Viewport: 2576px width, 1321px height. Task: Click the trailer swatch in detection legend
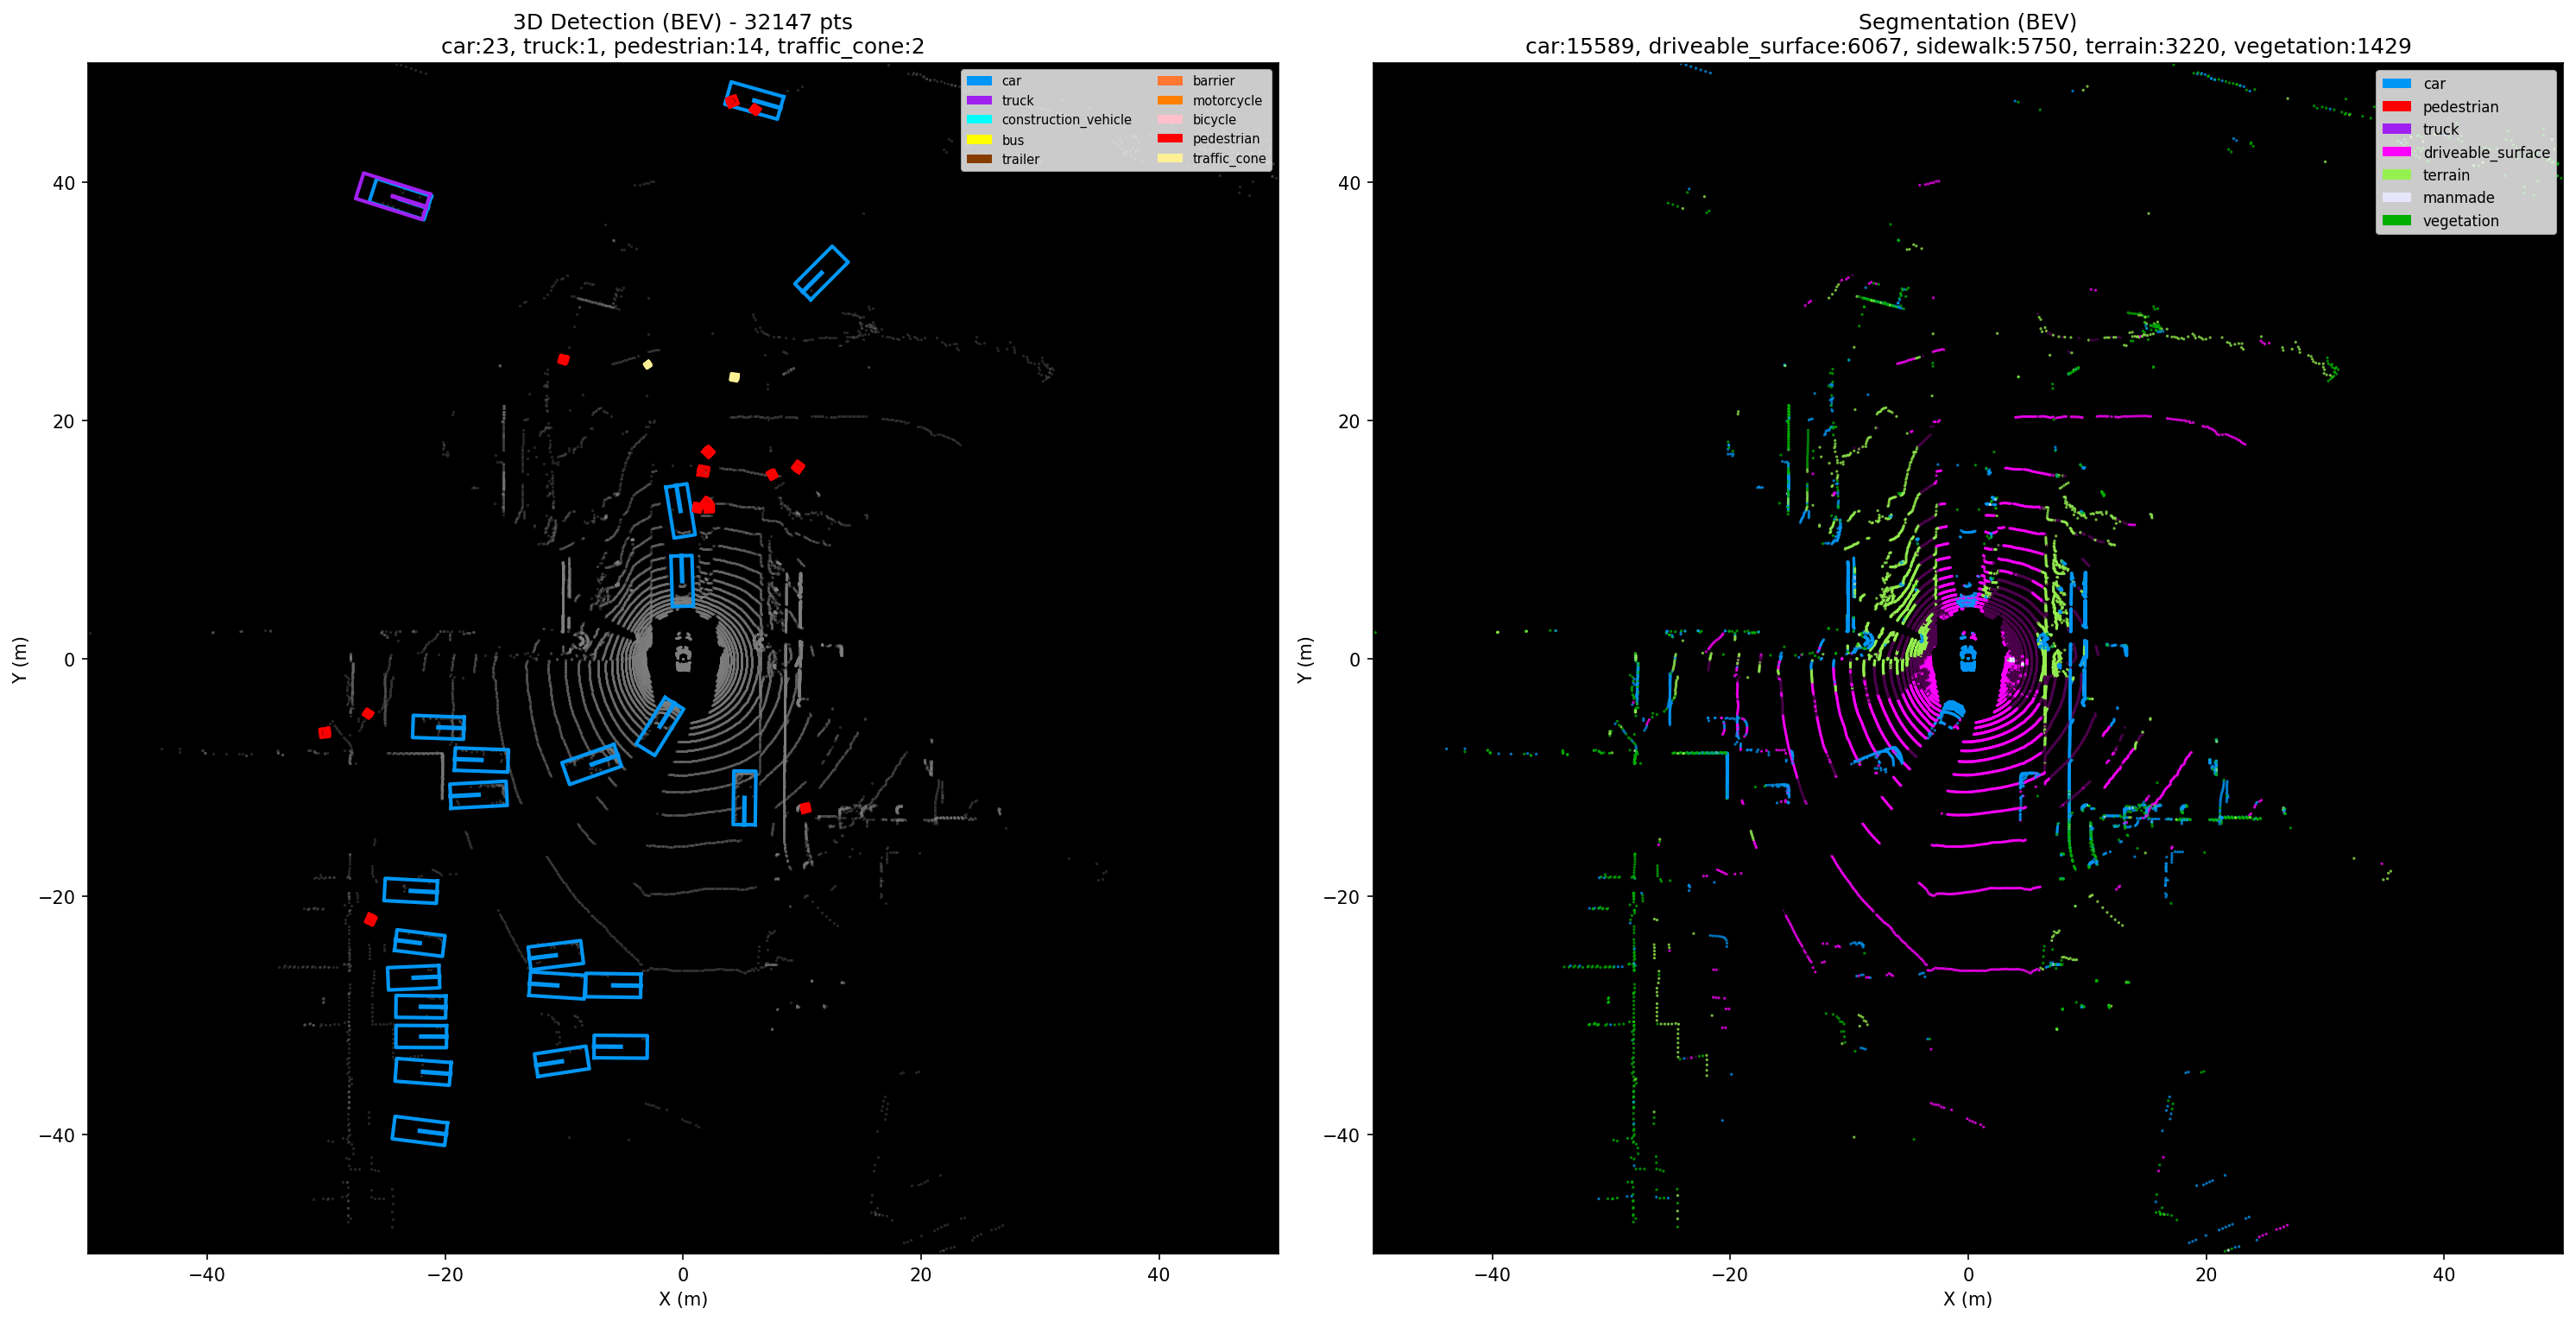(x=979, y=159)
